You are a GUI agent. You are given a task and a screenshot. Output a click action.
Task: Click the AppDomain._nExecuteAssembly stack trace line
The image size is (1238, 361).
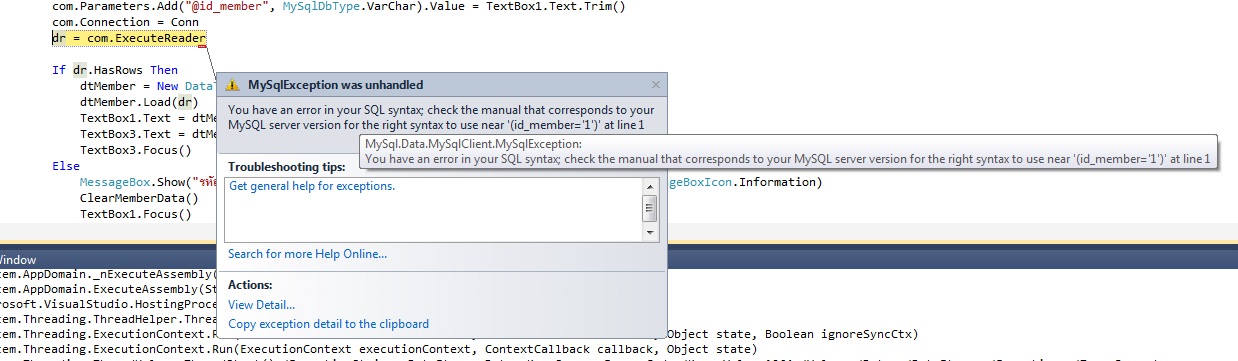point(108,274)
